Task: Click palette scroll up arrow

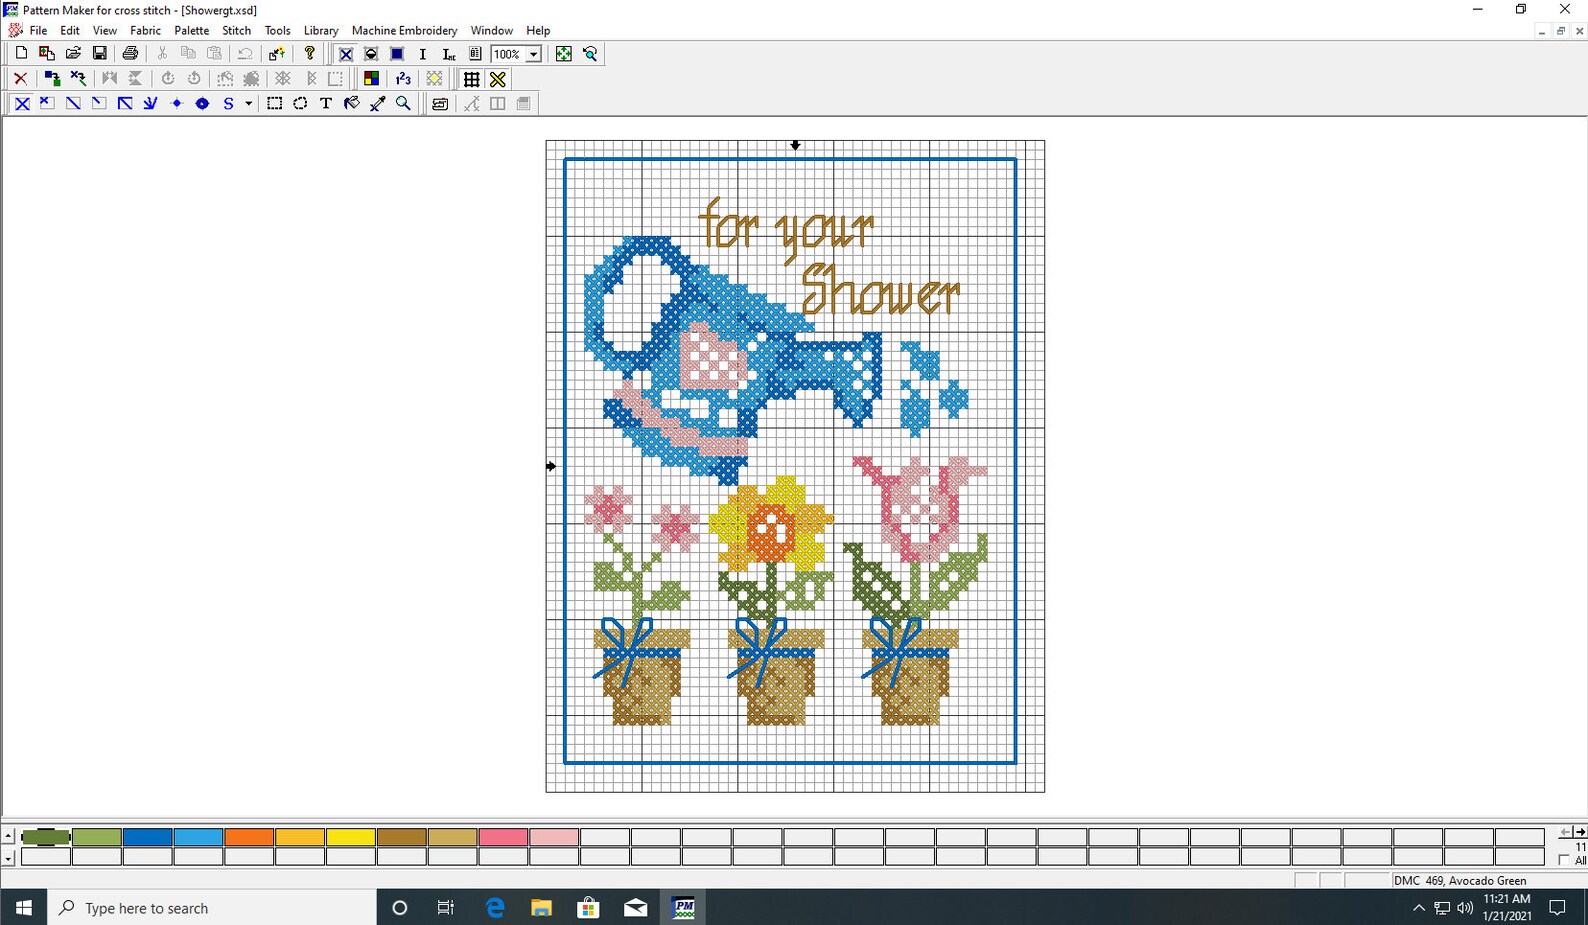Action: [8, 836]
